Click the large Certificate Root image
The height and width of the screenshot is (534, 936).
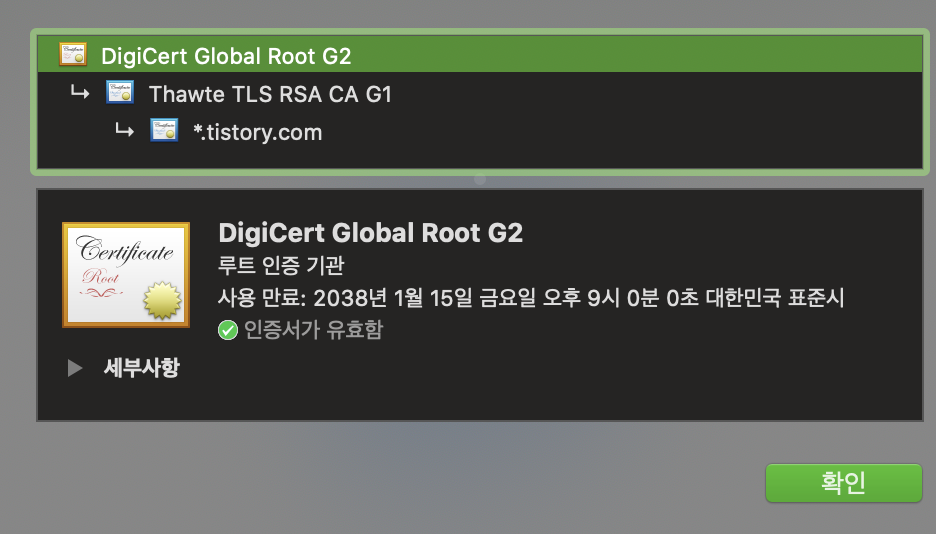126,274
